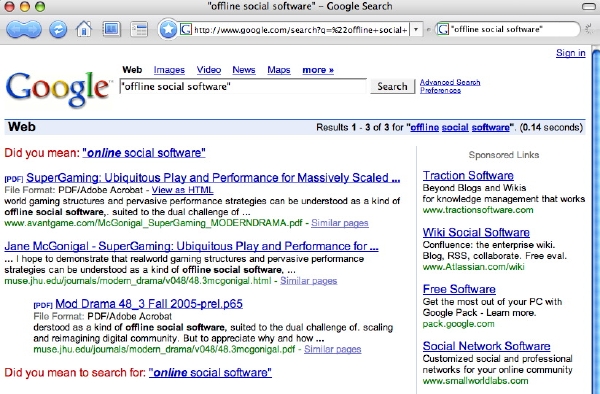
Task: Open the Traction Software sponsored link
Action: 468,176
